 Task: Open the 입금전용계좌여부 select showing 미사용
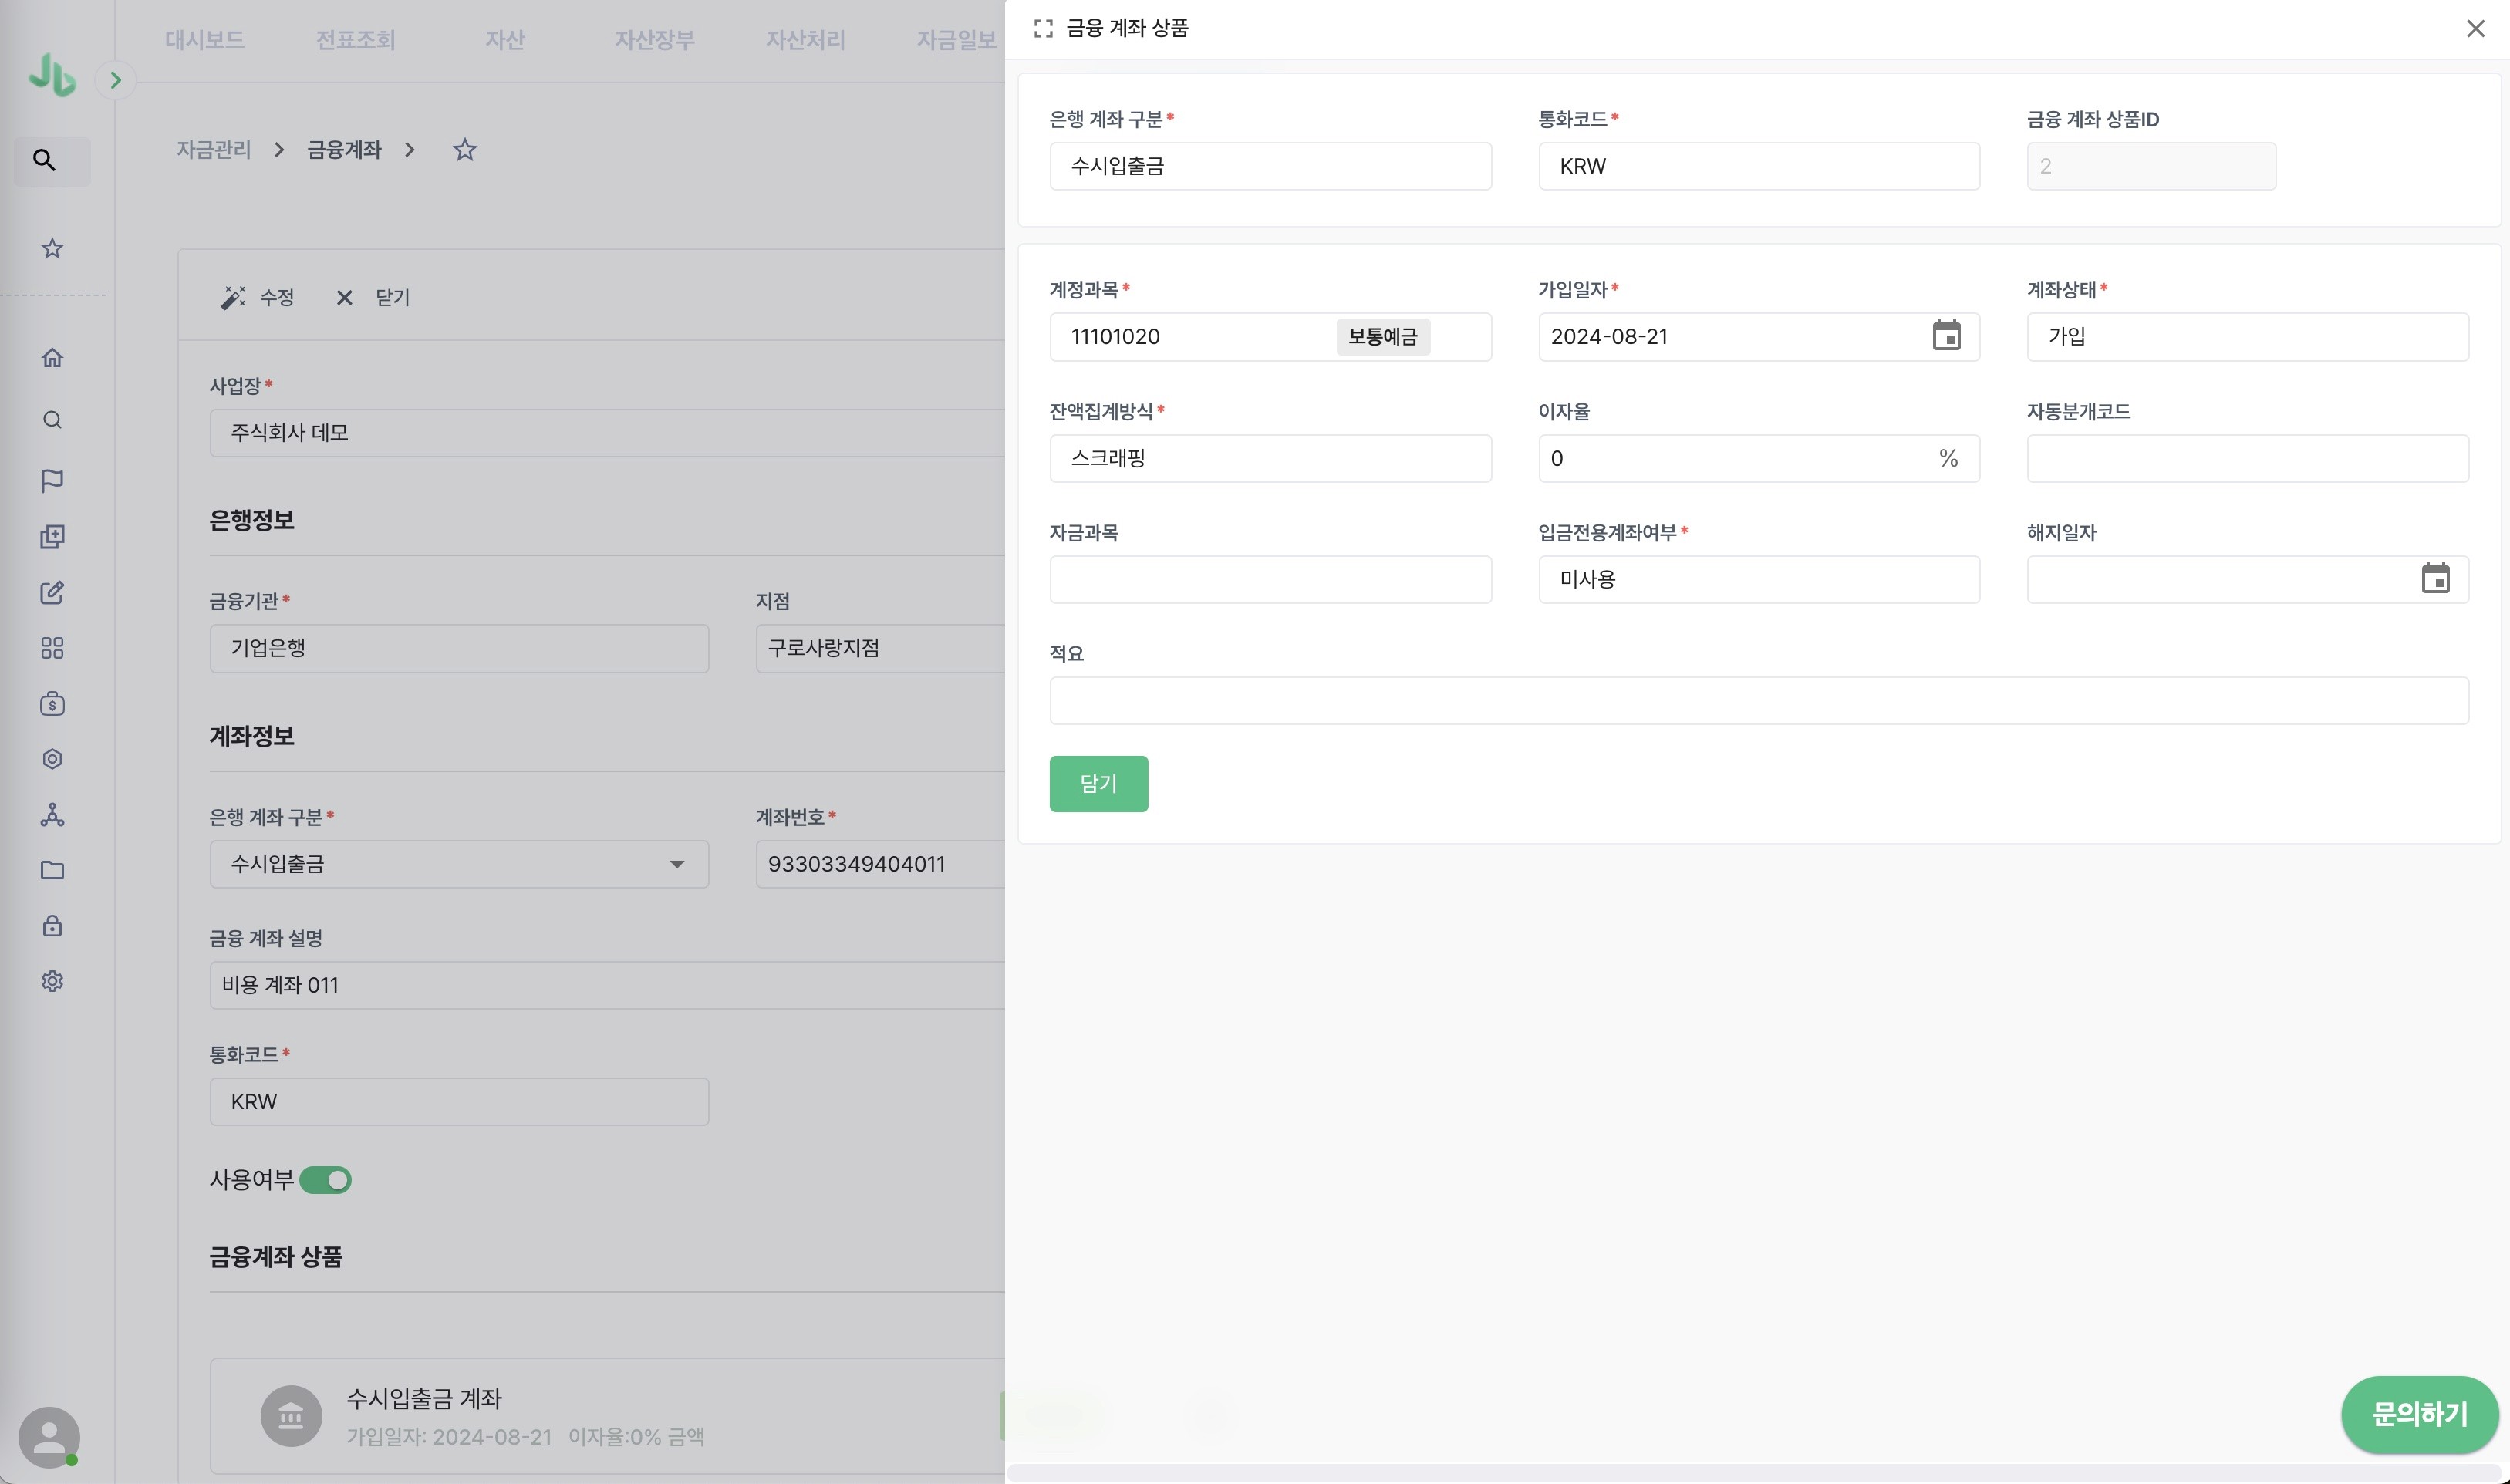click(1758, 580)
